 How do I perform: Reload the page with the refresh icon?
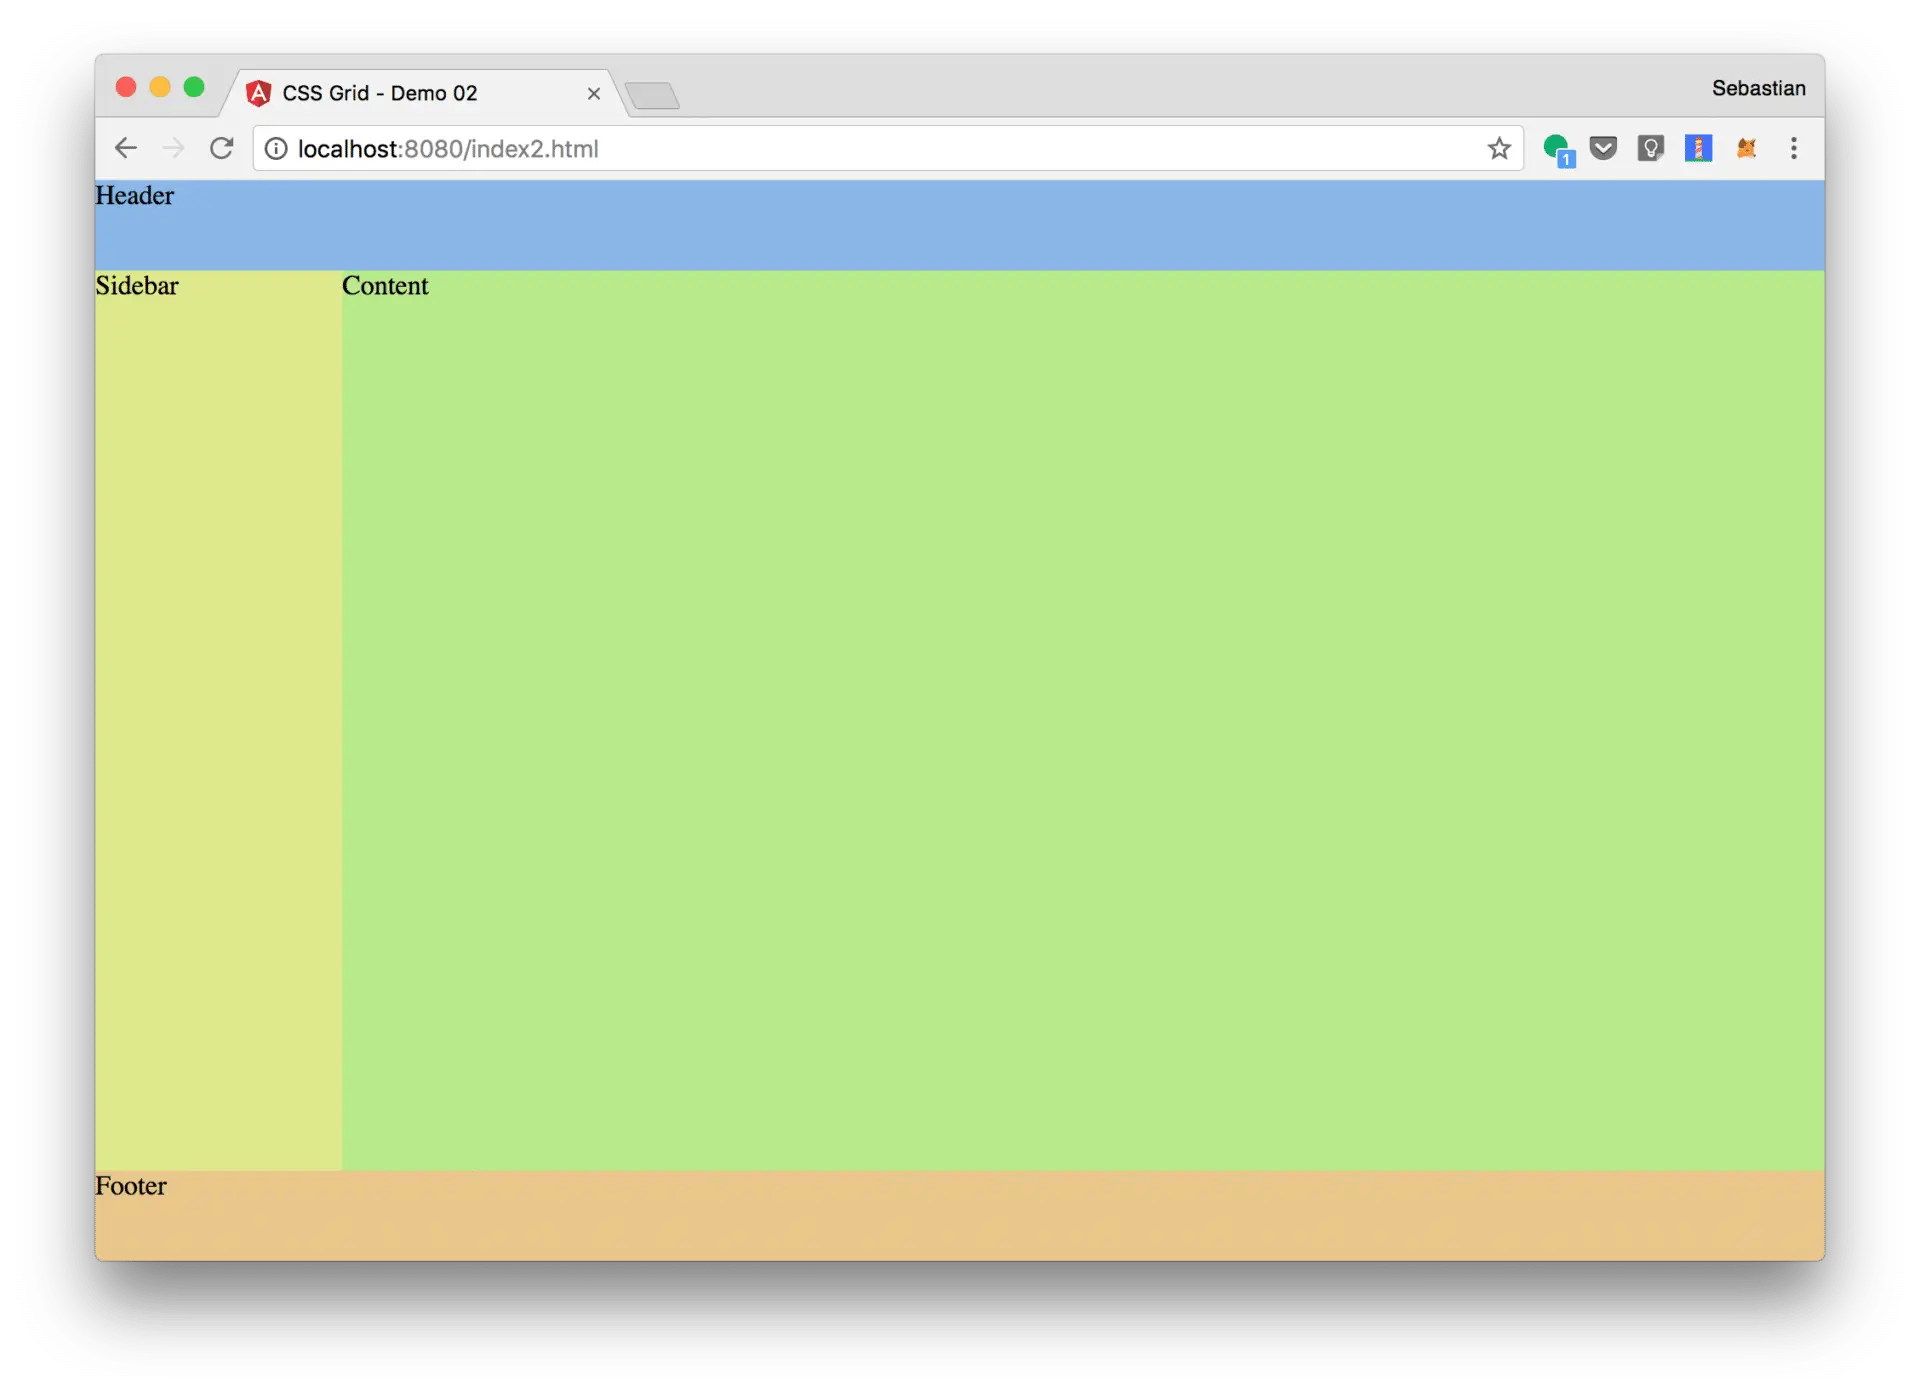tap(221, 148)
